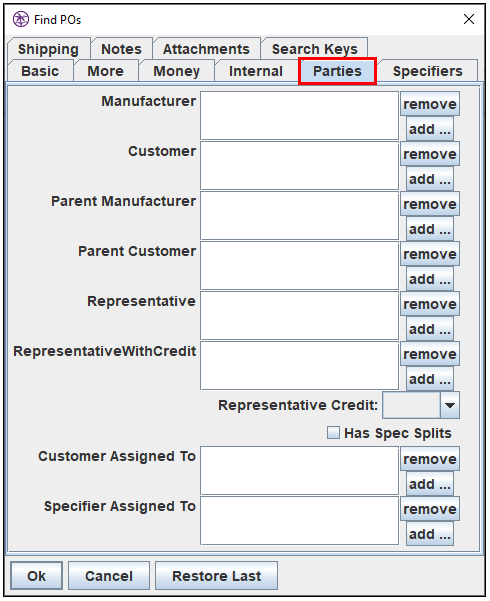This screenshot has width=490, height=601.
Task: Click the Restore Last button
Action: [x=216, y=576]
